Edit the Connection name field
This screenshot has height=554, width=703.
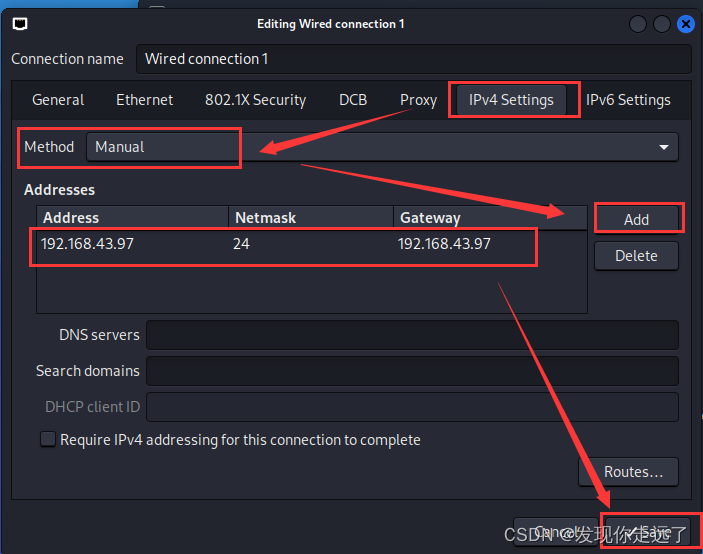point(413,59)
